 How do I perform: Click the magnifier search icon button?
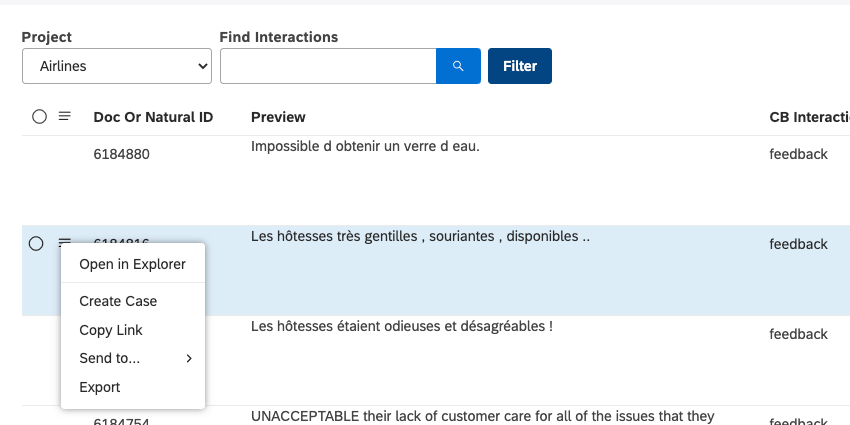pyautogui.click(x=458, y=66)
